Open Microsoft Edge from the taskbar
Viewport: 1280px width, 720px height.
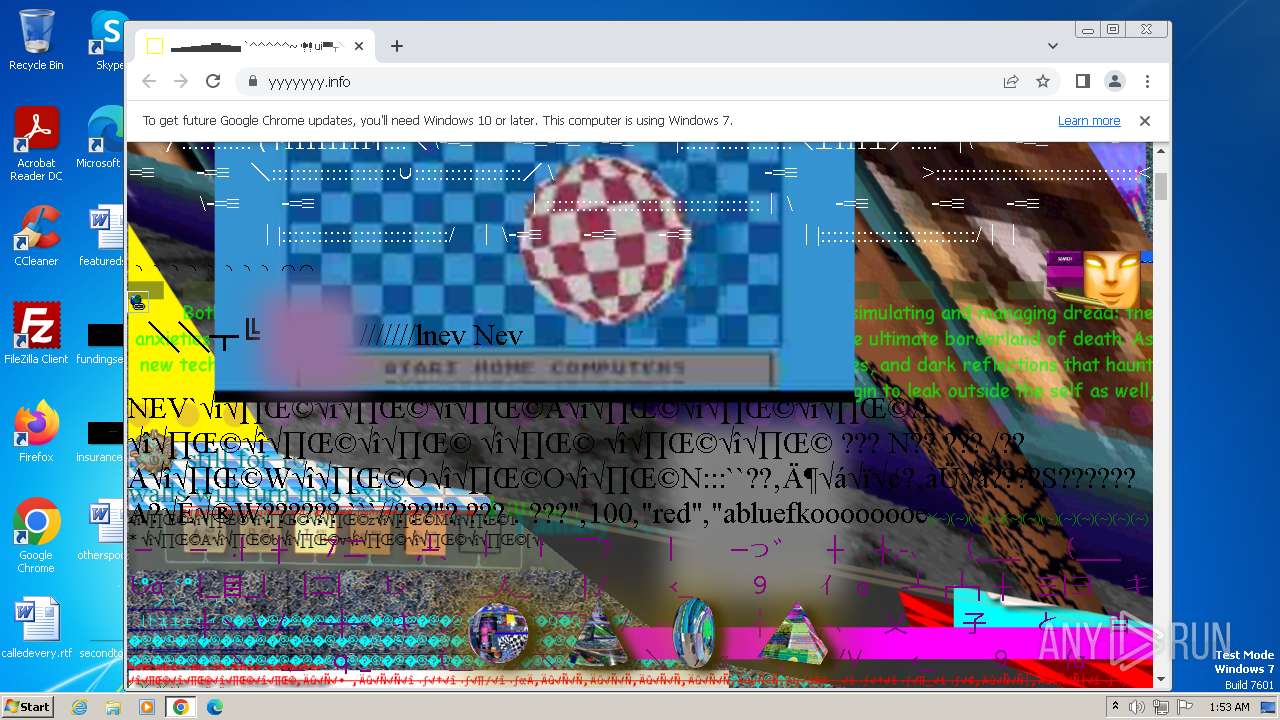coord(215,707)
